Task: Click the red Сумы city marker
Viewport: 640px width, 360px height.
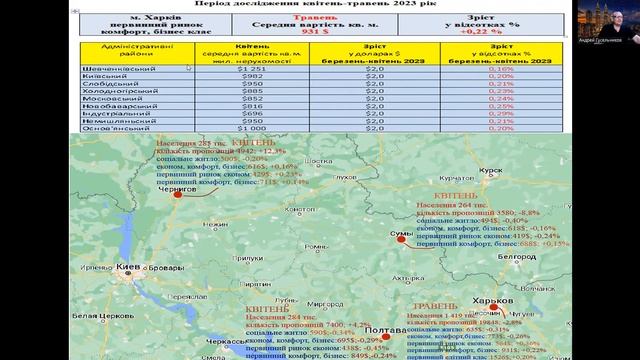Action: 401,239
